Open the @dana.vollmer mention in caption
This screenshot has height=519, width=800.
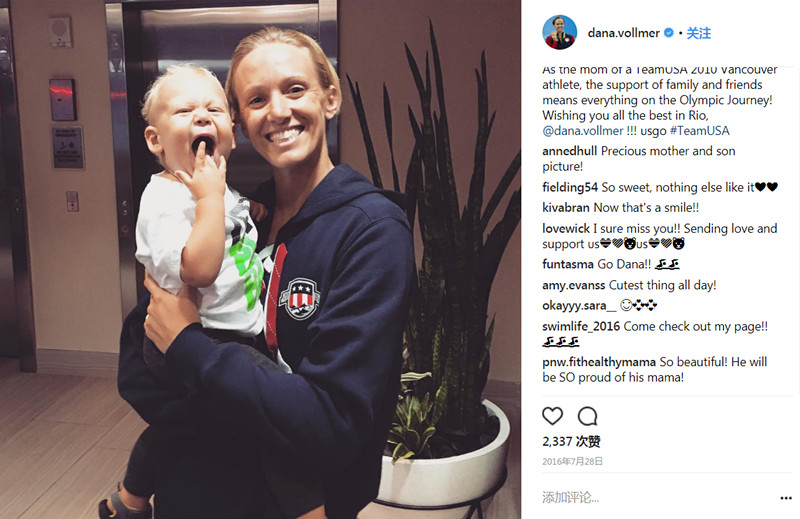(583, 131)
